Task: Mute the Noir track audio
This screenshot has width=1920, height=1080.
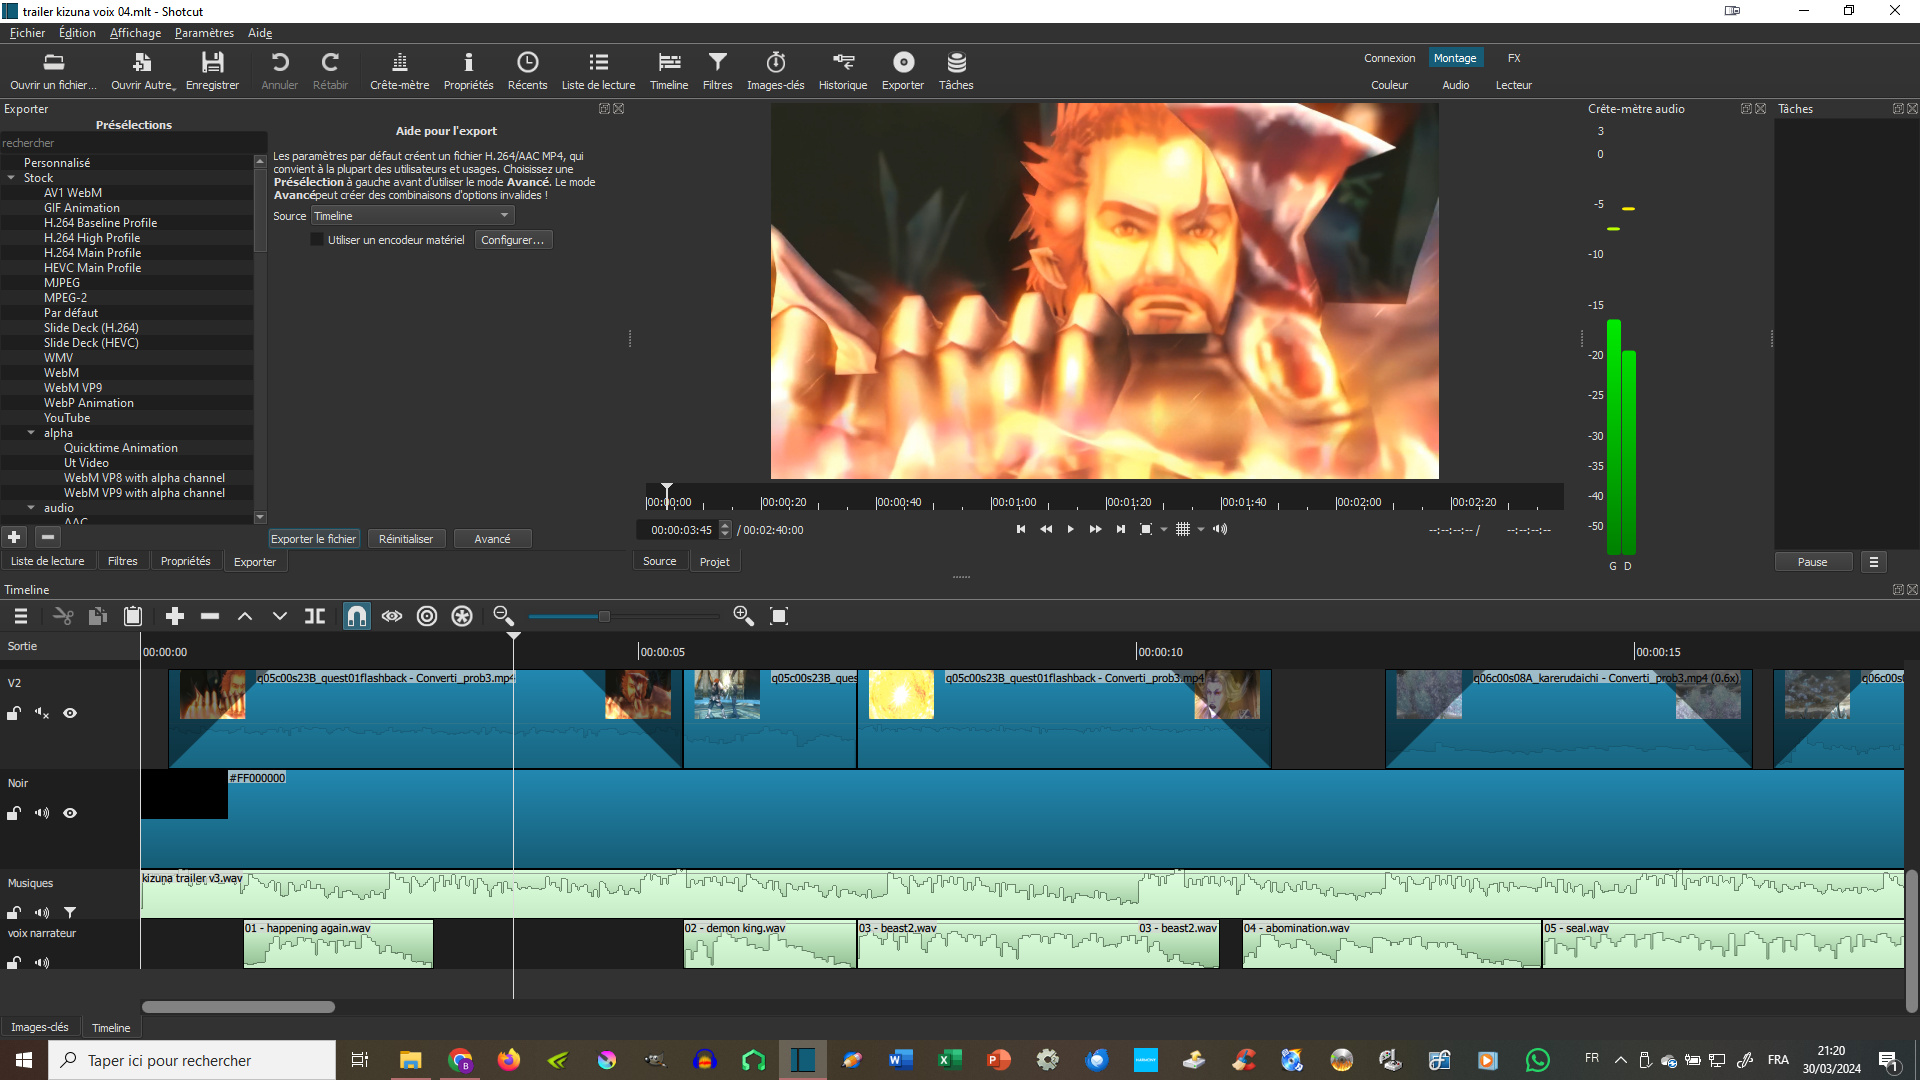Action: click(x=42, y=813)
